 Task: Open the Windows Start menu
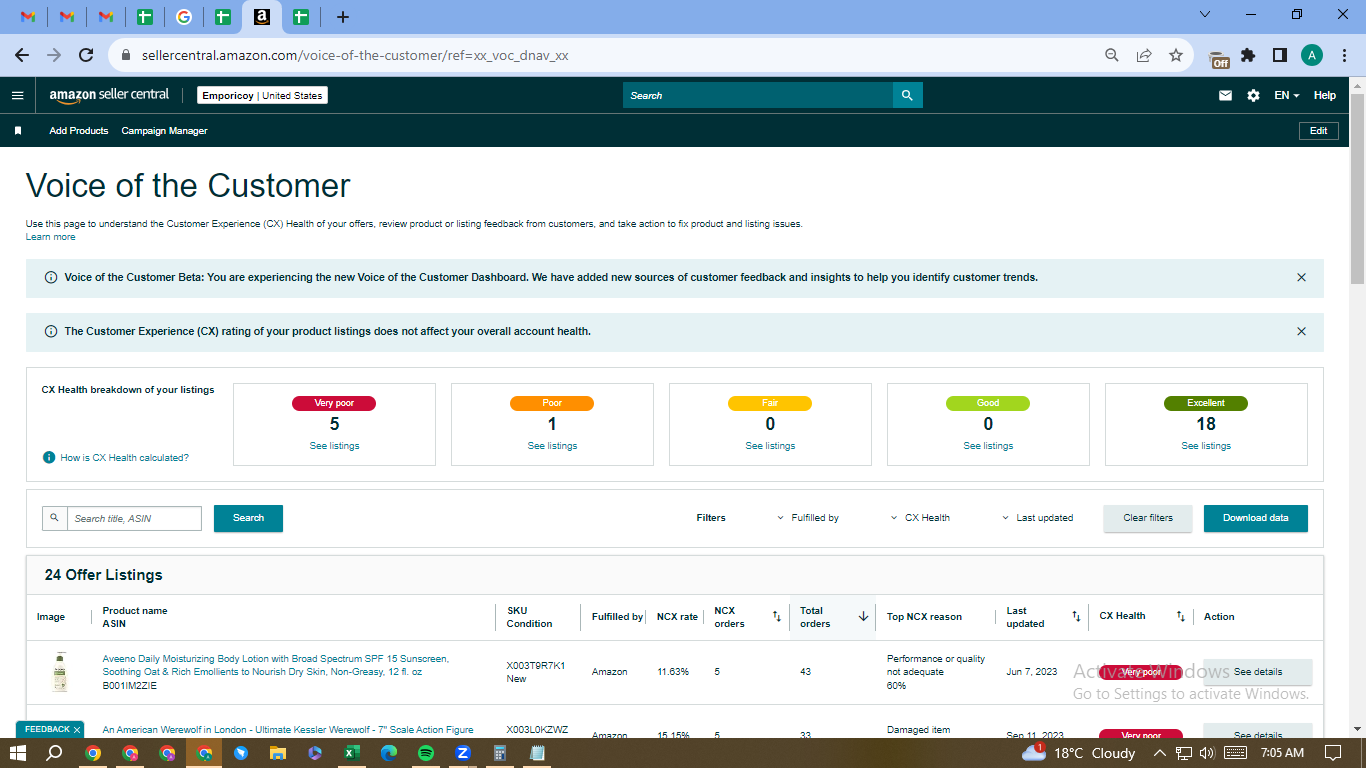(x=18, y=753)
